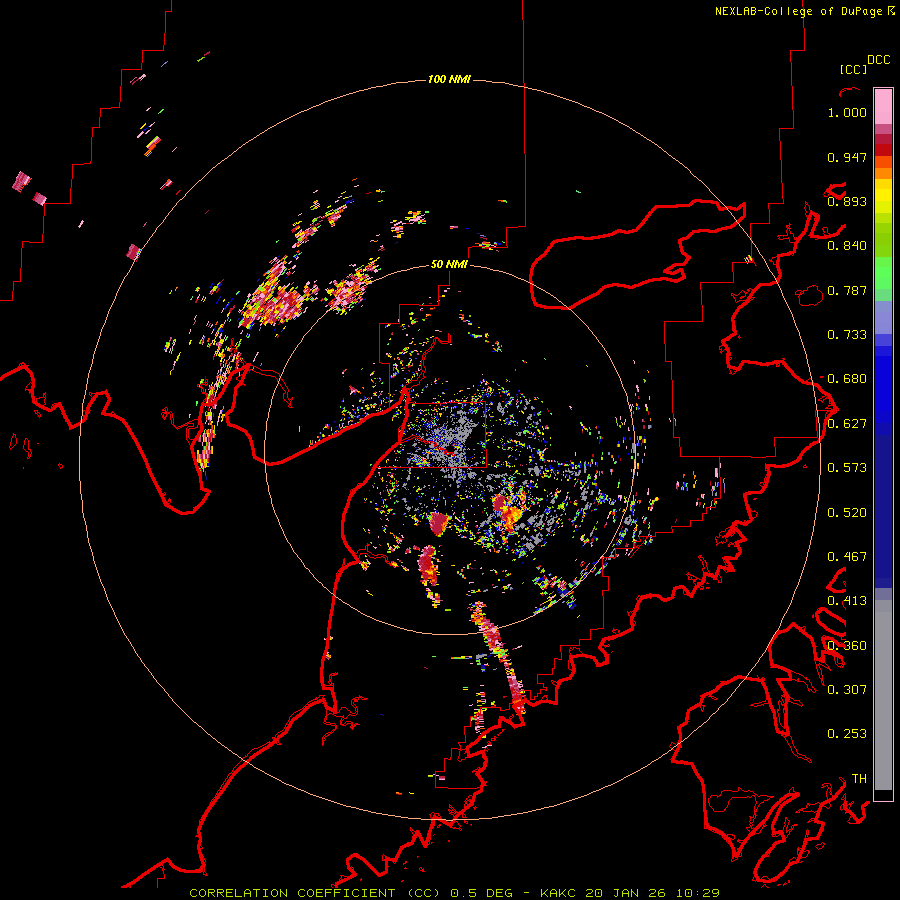
Task: Pick the light pink band on color bar
Action: point(883,106)
